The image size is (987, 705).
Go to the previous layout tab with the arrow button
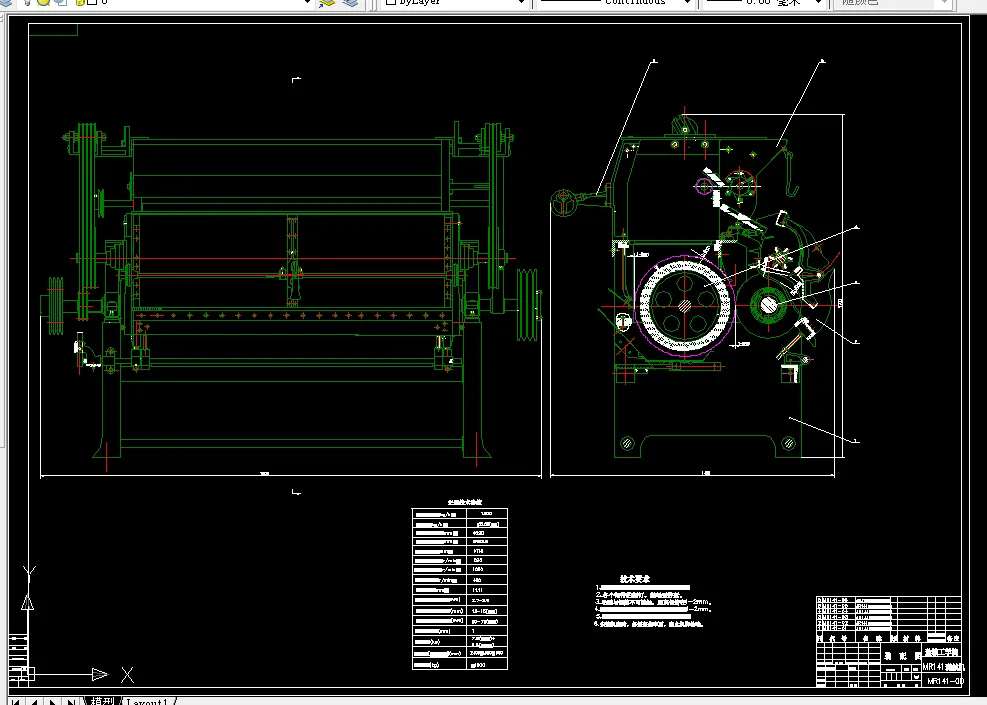(35, 701)
